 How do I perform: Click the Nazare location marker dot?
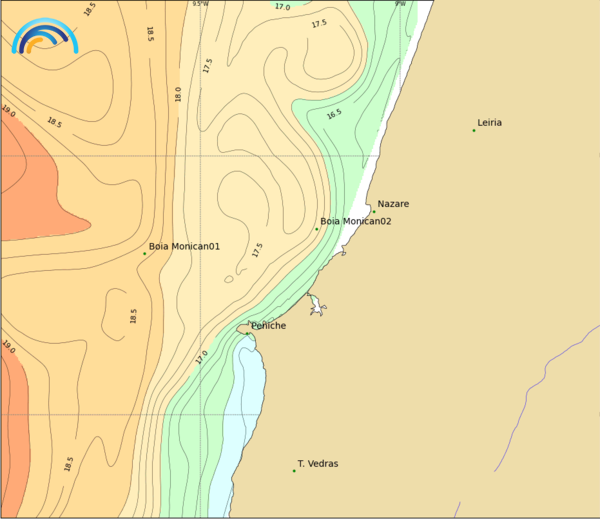[x=374, y=211]
